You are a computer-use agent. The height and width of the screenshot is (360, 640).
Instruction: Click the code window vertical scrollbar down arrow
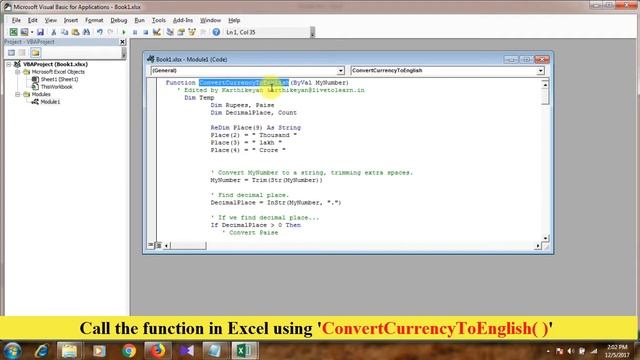(545, 238)
